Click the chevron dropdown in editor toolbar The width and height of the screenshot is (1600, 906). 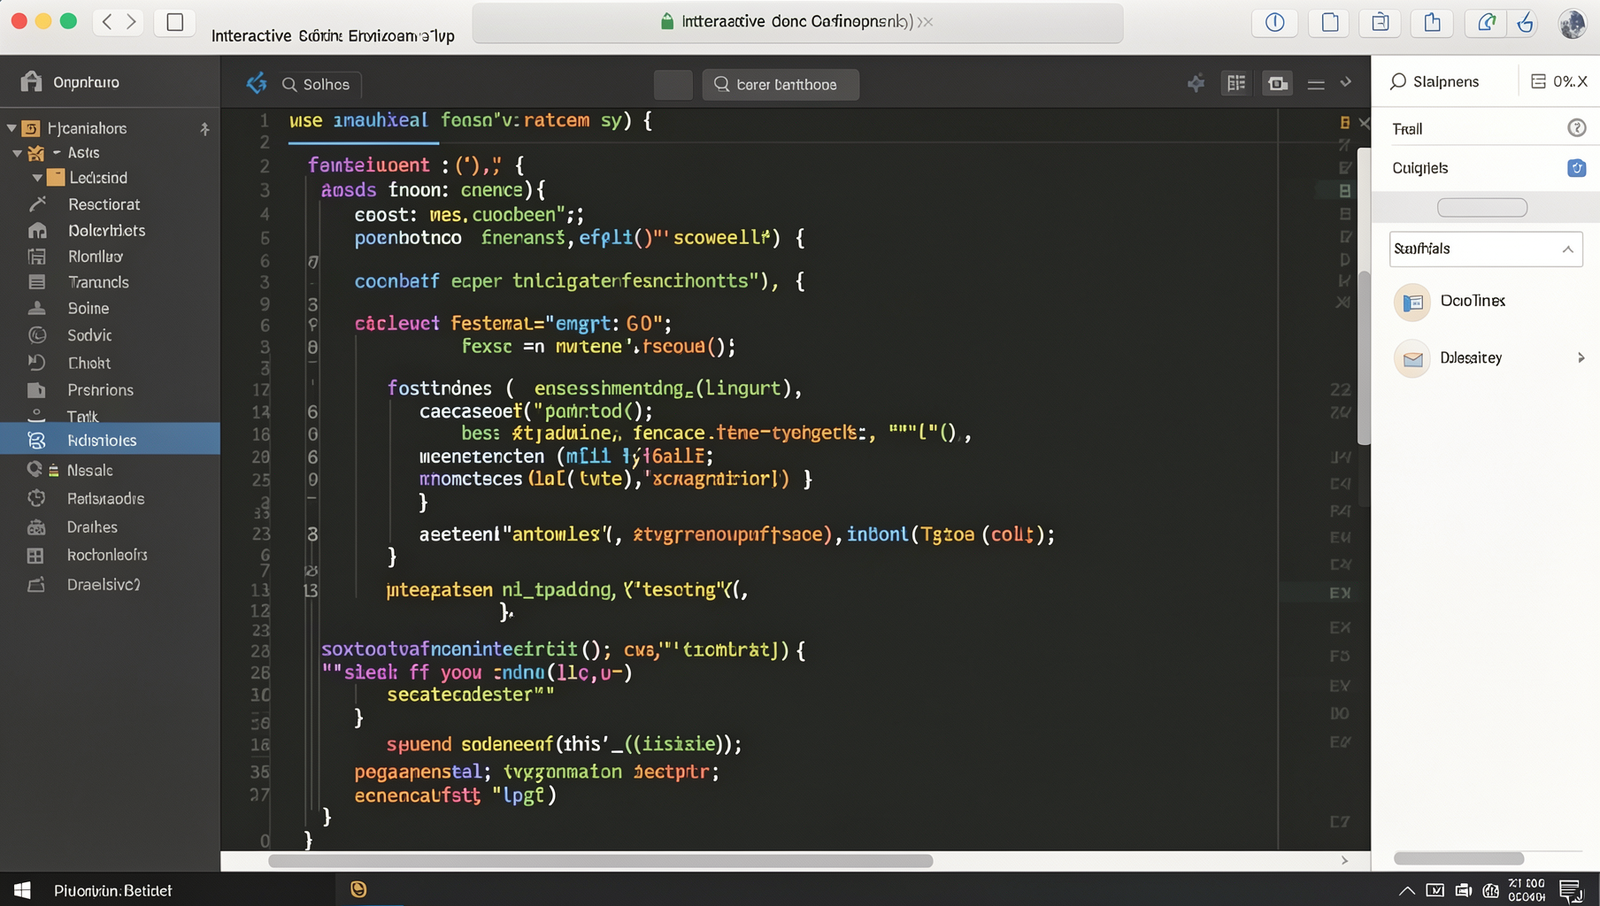click(1346, 83)
